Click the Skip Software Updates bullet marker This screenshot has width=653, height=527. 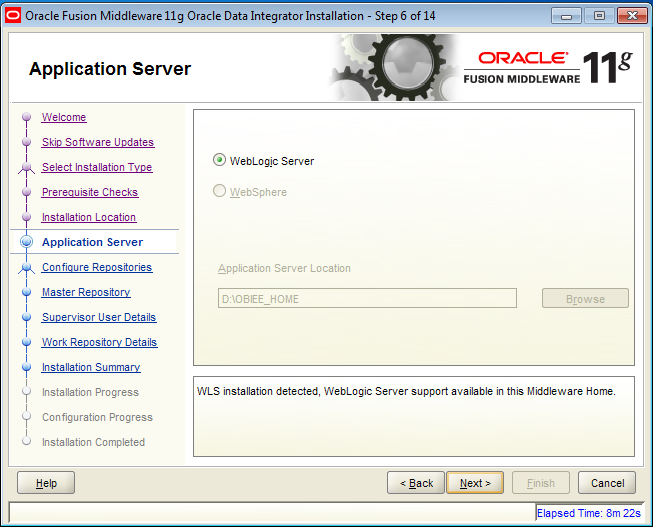click(x=26, y=142)
